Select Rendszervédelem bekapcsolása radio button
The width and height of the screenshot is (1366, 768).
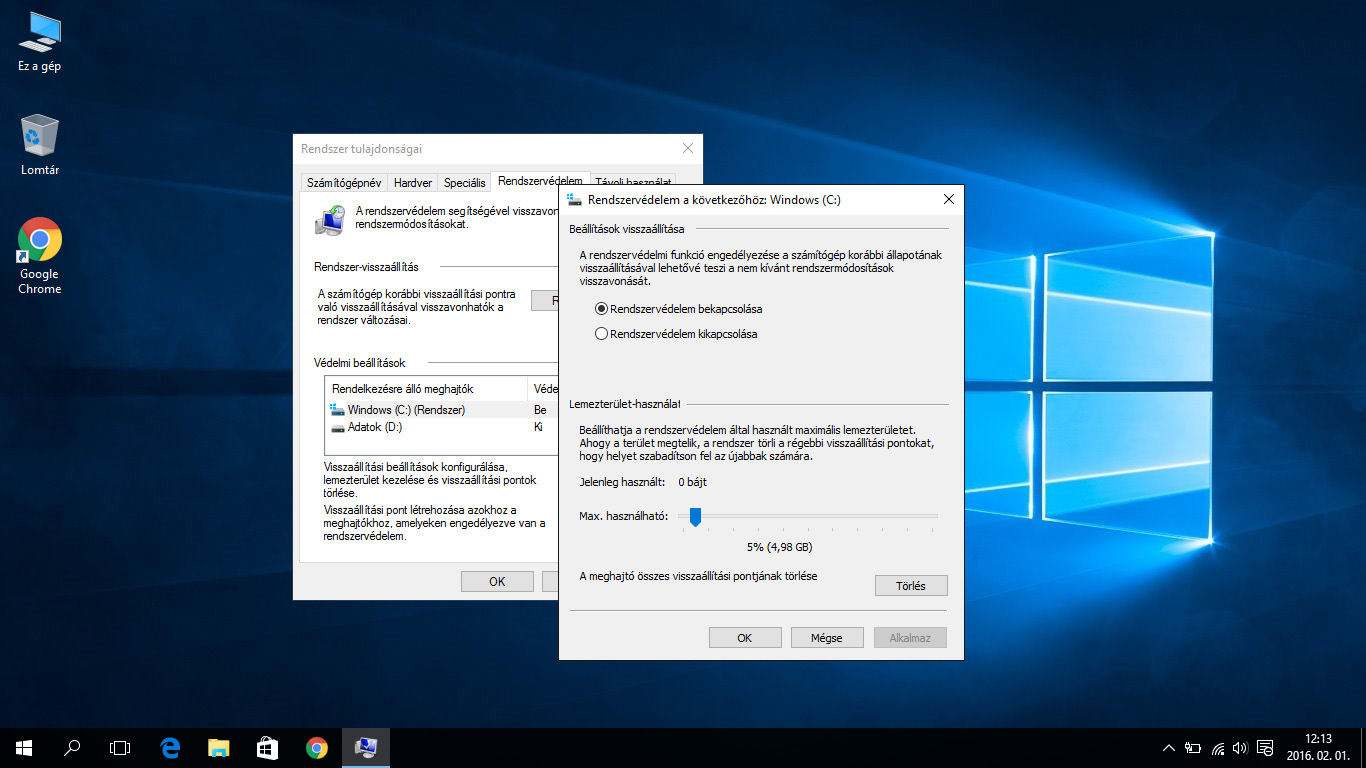coord(602,309)
